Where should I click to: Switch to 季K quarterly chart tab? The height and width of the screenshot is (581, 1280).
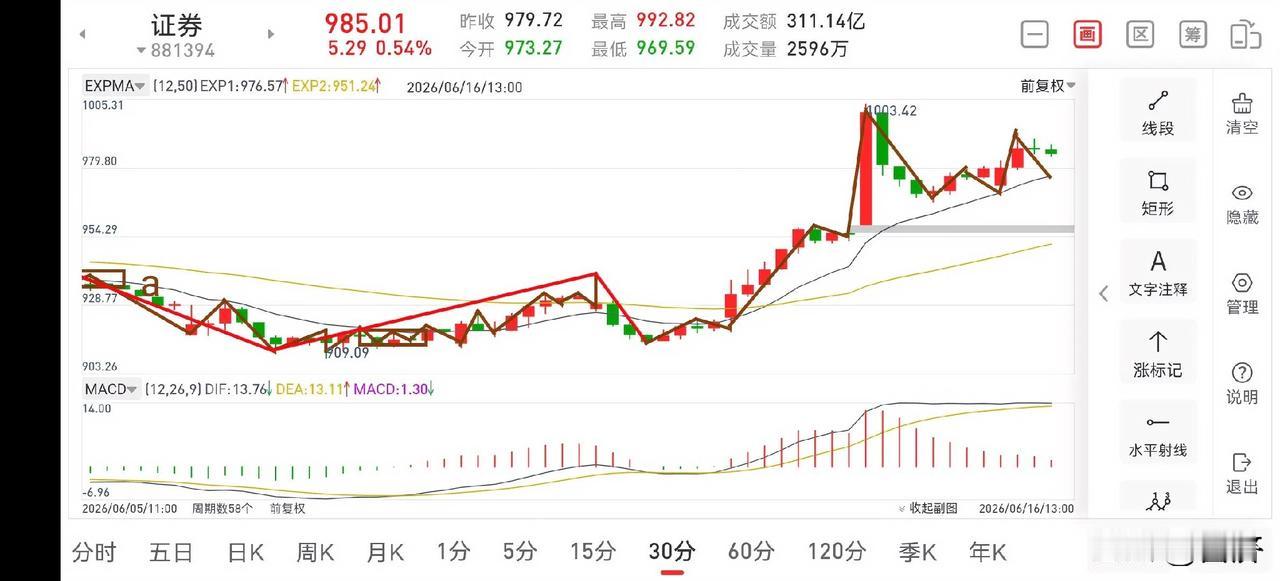click(x=917, y=551)
